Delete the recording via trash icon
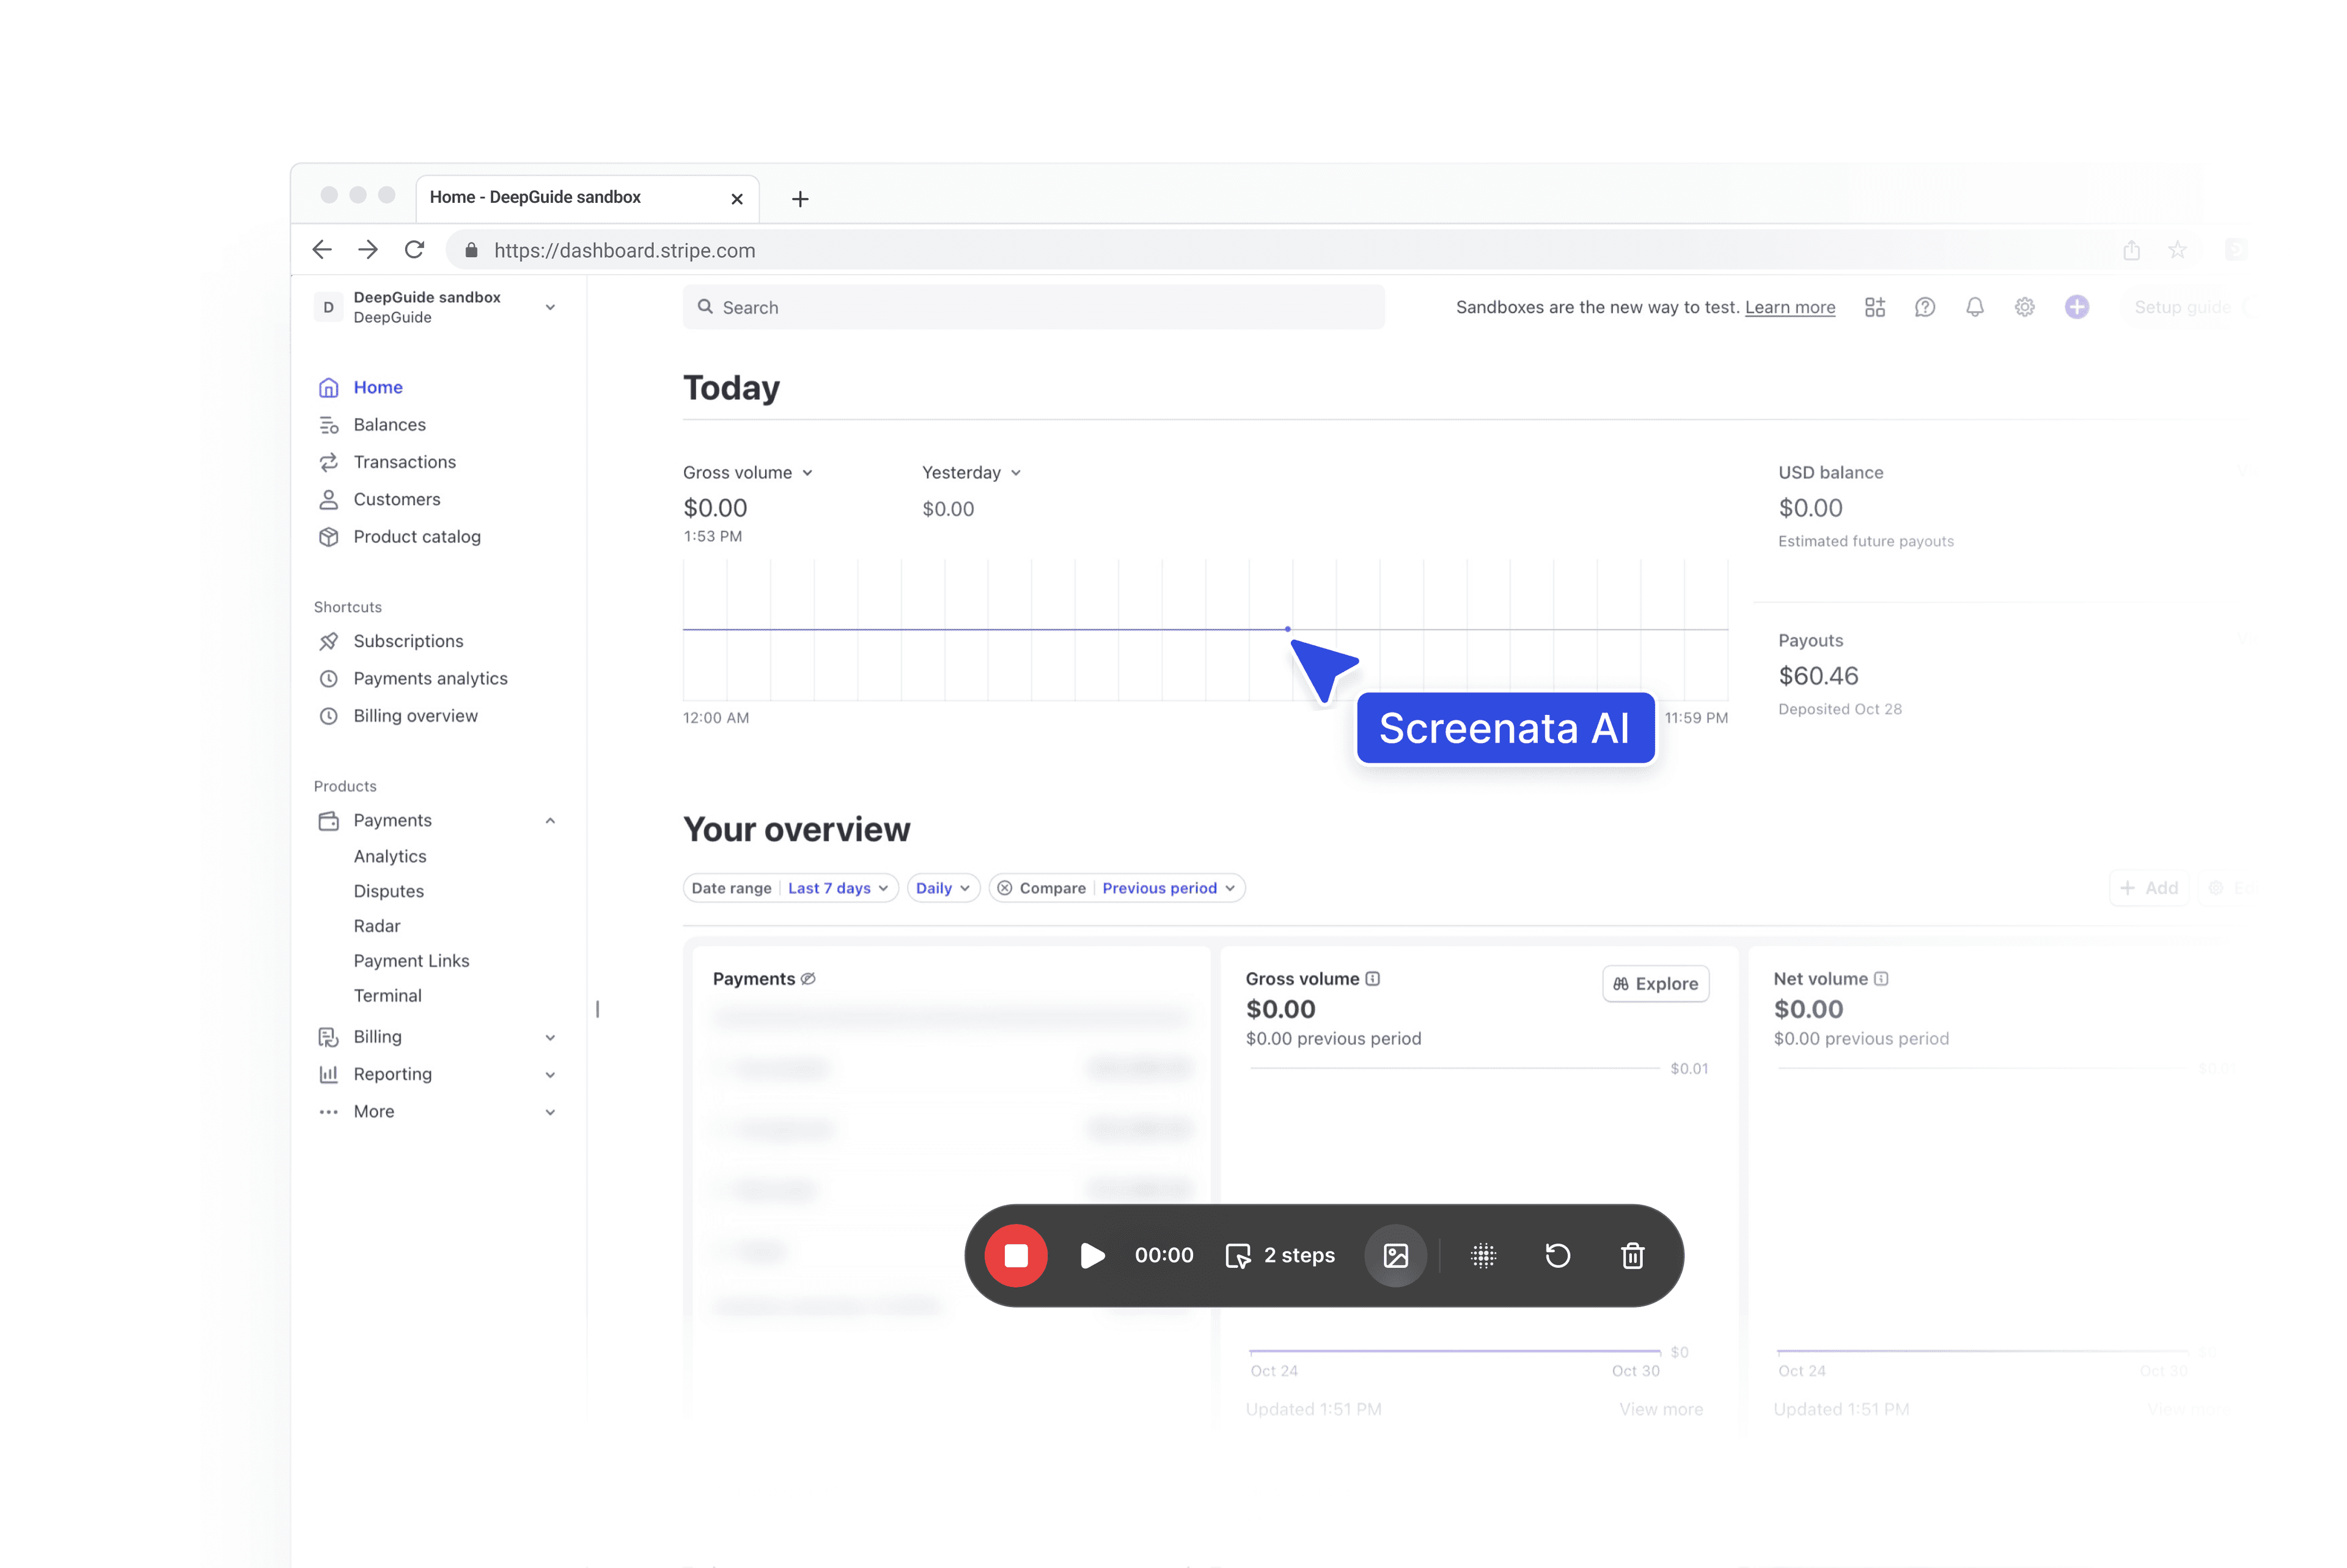2347x1568 pixels. click(1632, 1256)
